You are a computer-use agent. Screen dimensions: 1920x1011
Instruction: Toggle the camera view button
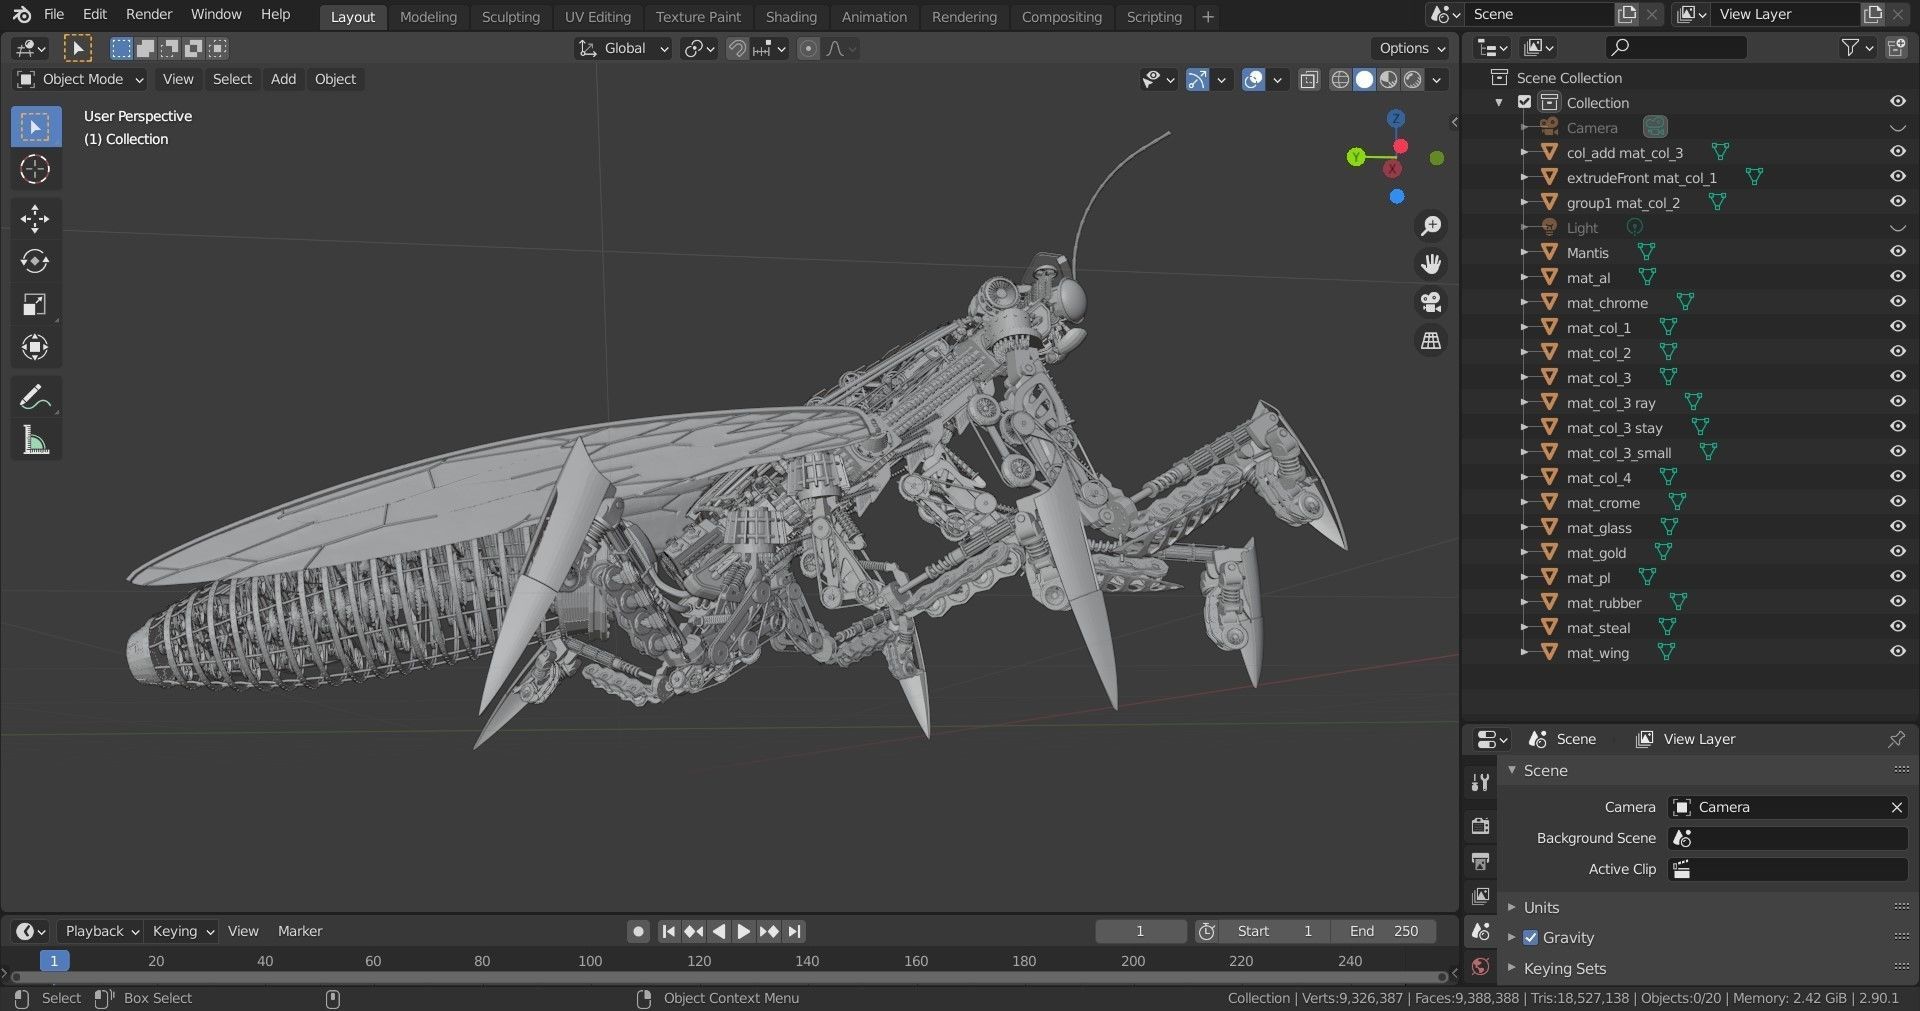tap(1431, 302)
